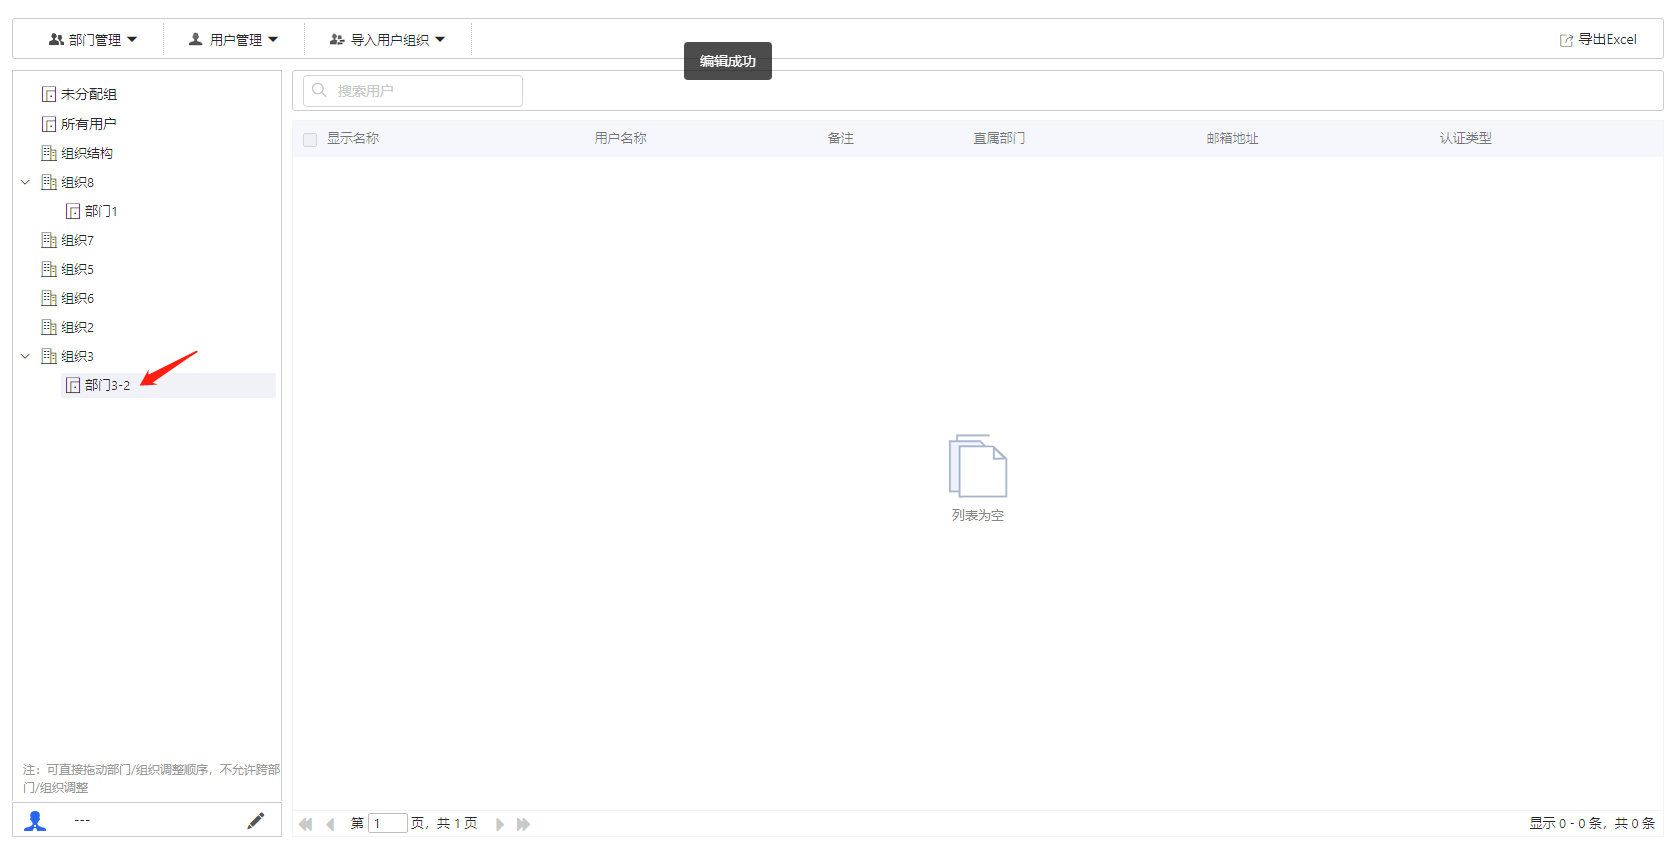Viewport: 1679px width, 851px height.
Task: Click the building icon beside 组织2
Action: click(x=49, y=327)
